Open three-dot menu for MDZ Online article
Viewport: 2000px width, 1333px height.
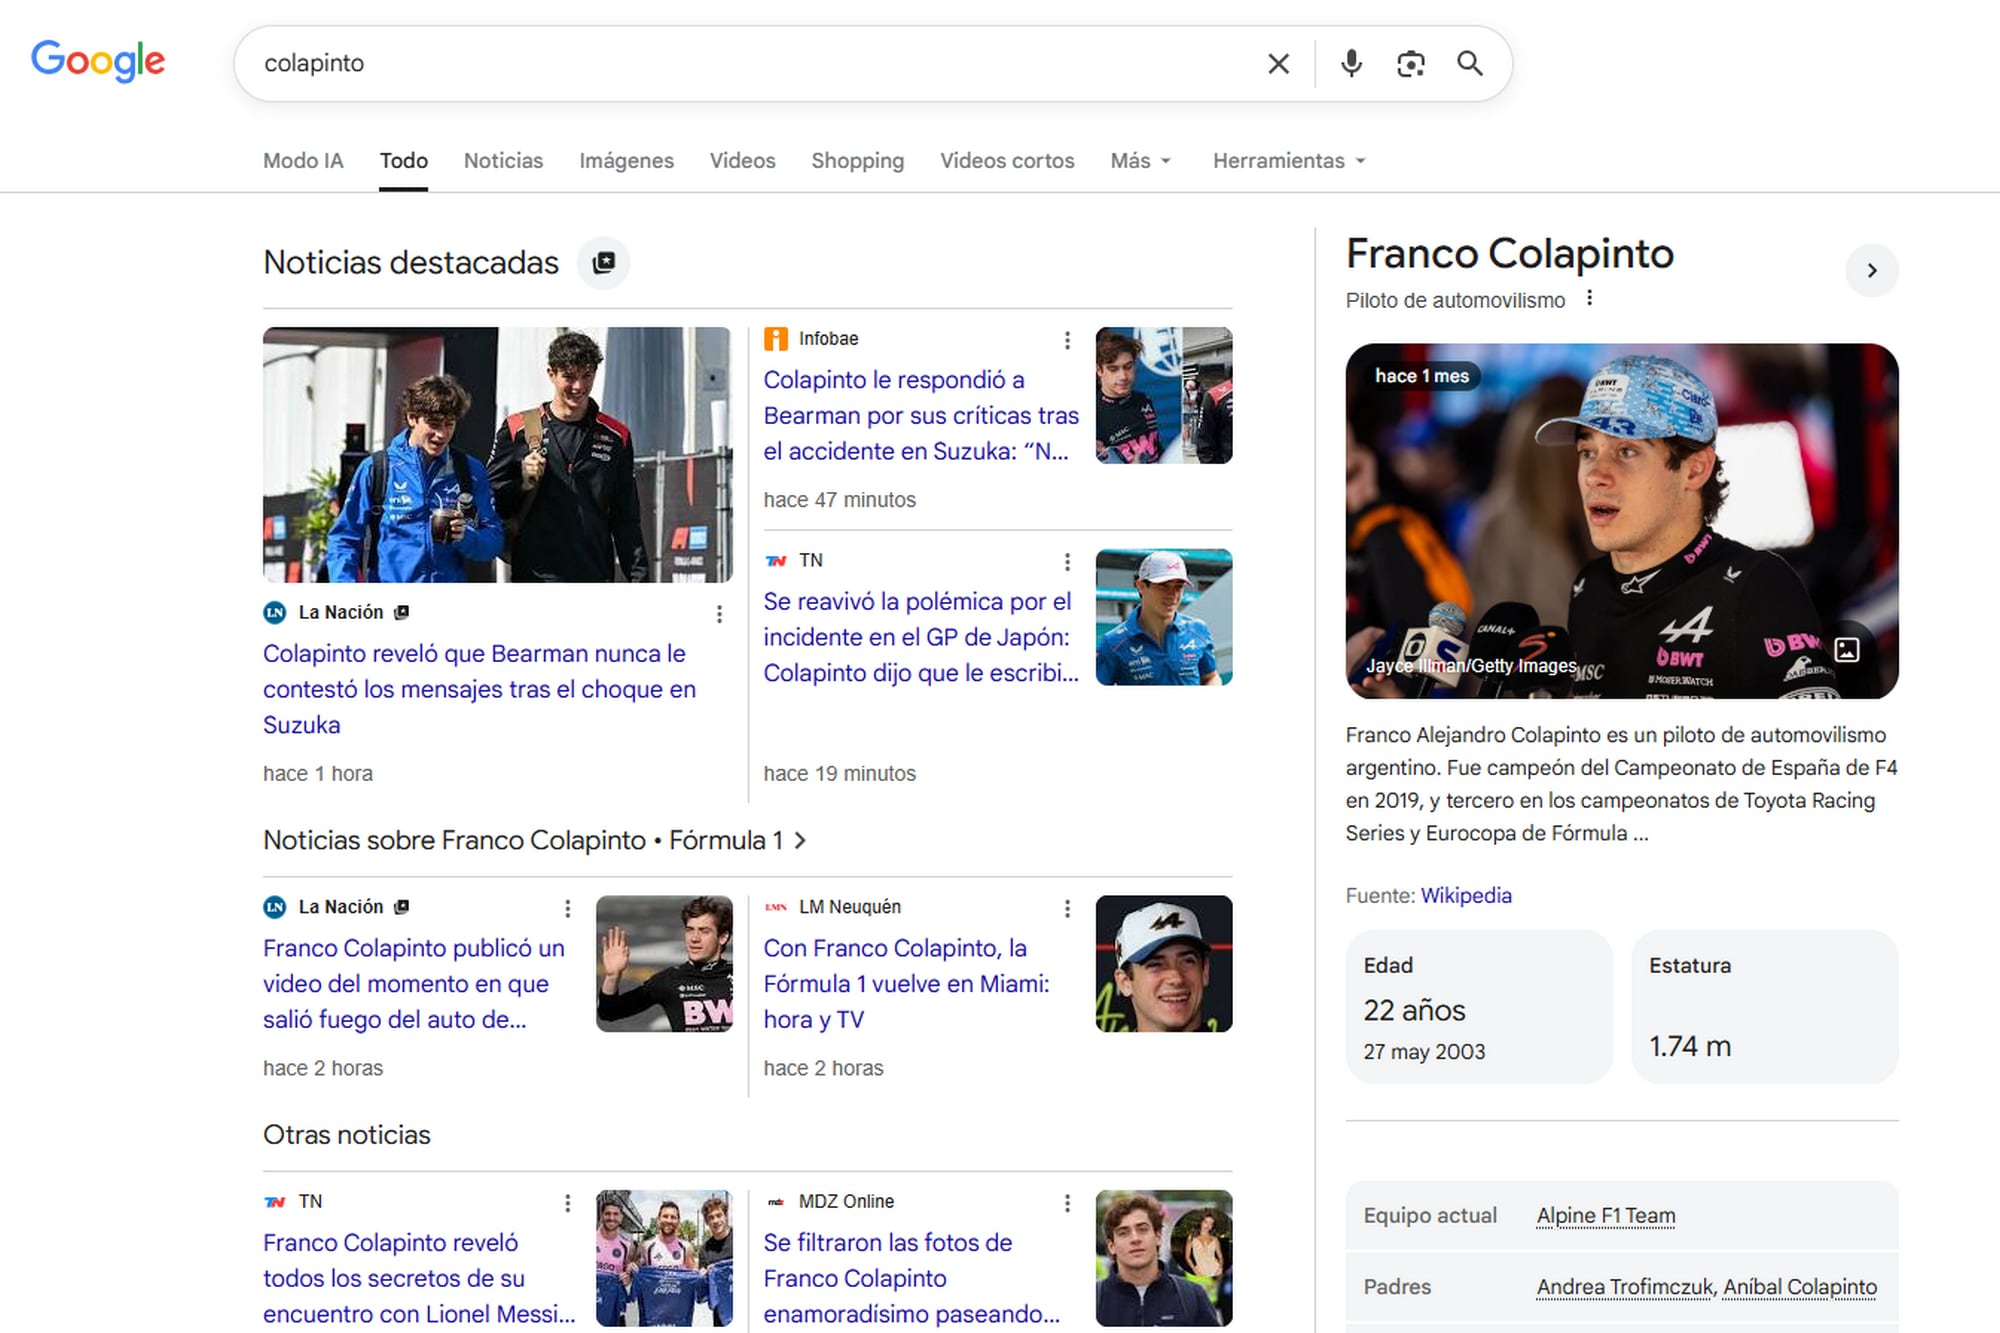click(1067, 1203)
